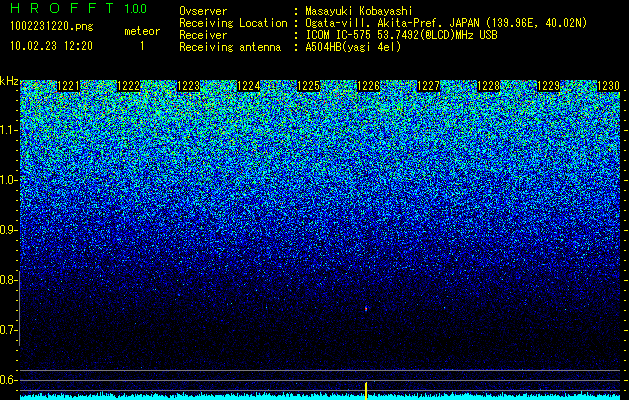
Task: Click the 1224 time marker label
Action: 249,86
